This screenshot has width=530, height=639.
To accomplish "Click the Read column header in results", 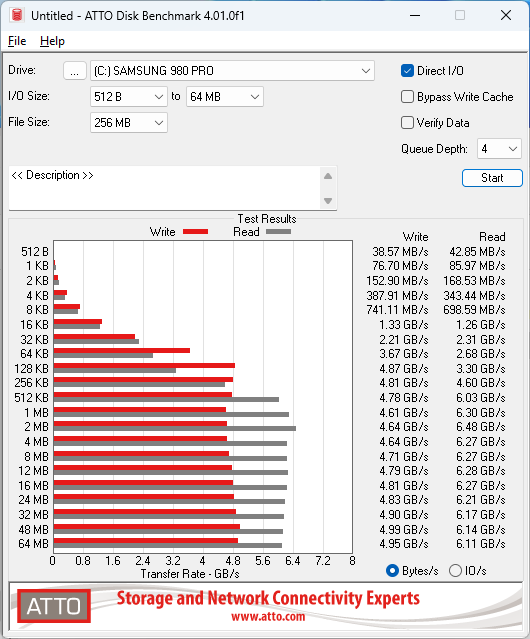I will pyautogui.click(x=492, y=237).
